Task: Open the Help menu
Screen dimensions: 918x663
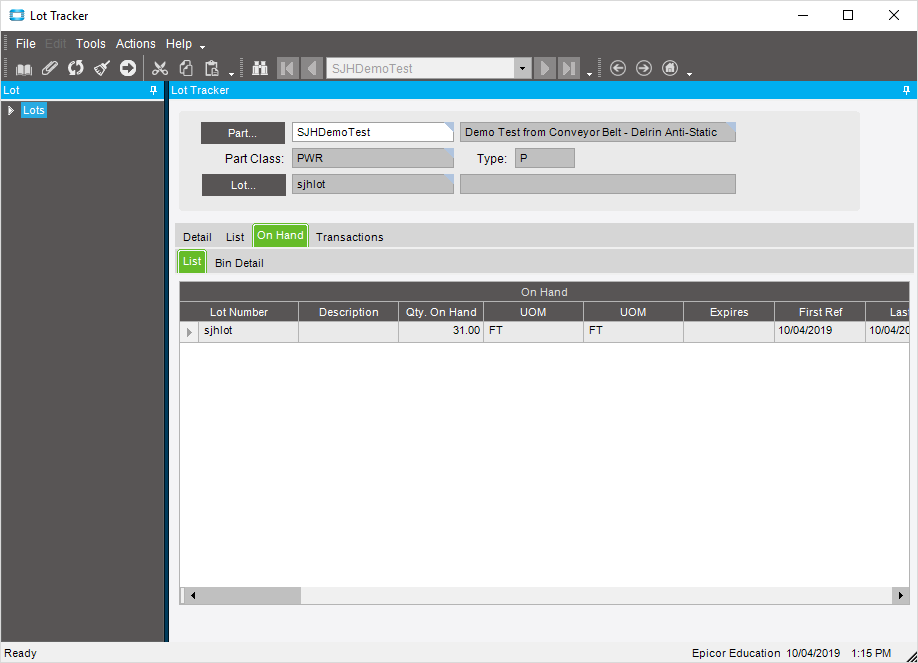Action: tap(179, 44)
